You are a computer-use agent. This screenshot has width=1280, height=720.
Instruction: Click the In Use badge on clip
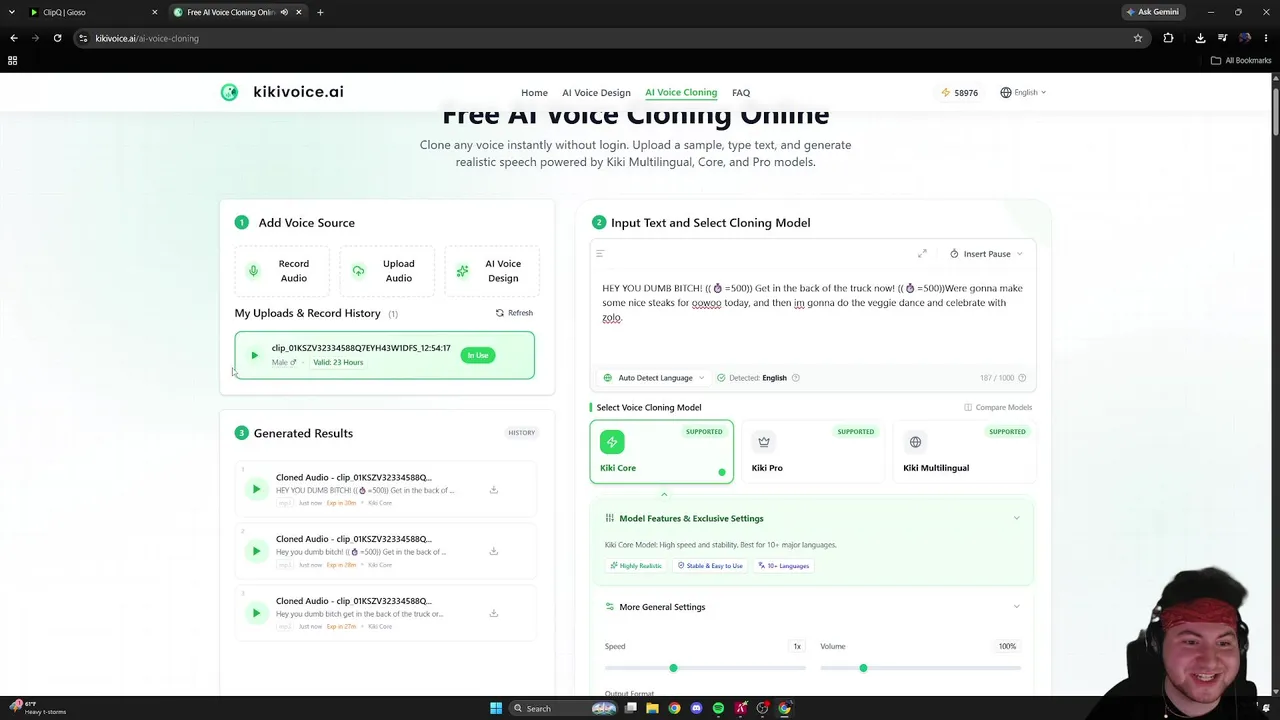pyautogui.click(x=478, y=355)
